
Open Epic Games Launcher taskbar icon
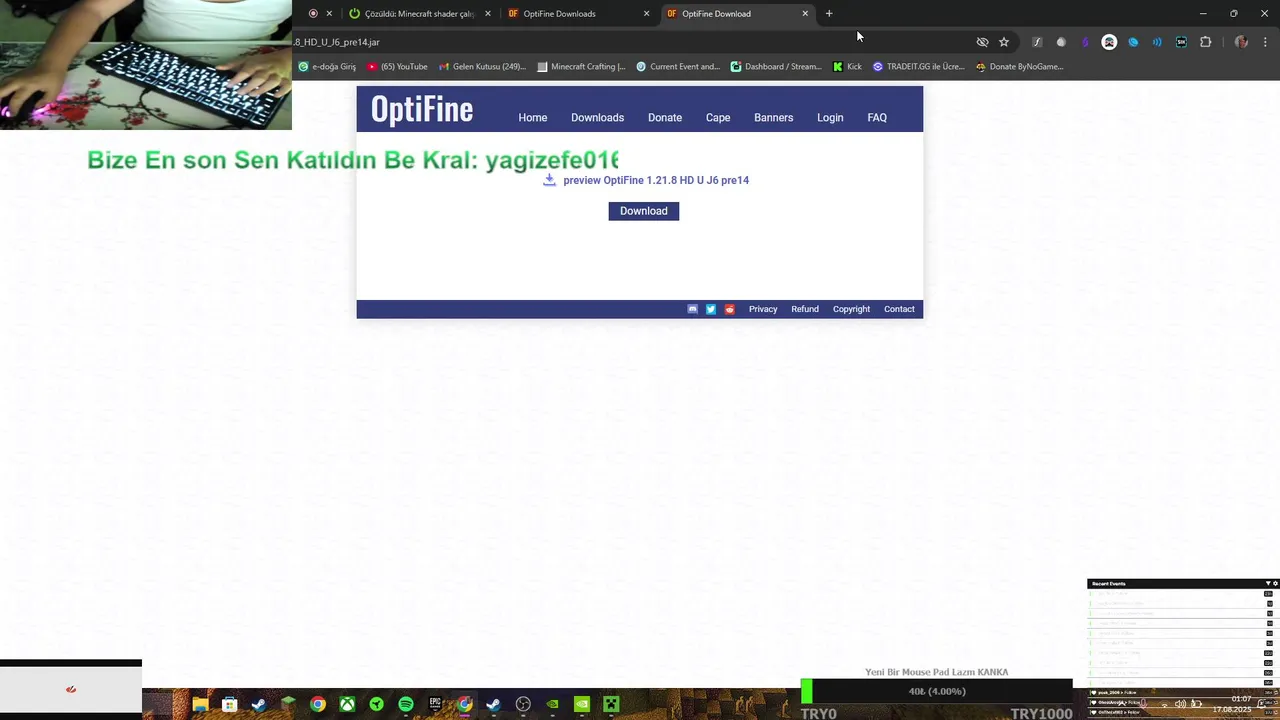point(435,704)
